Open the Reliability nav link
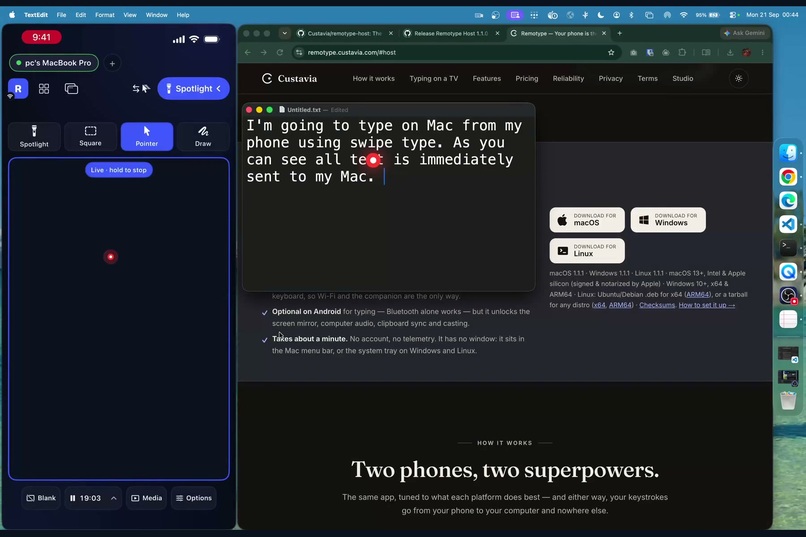 [x=568, y=79]
